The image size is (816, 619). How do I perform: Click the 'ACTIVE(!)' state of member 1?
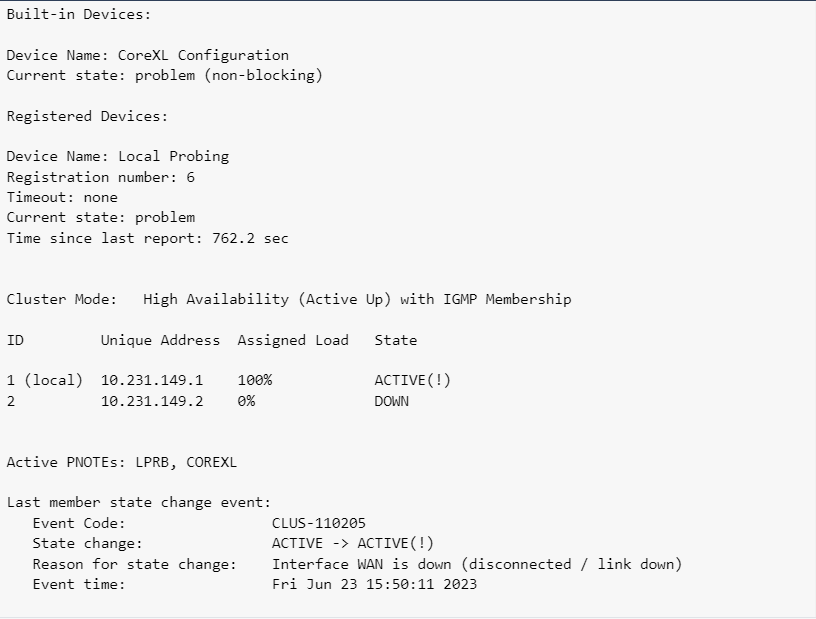tap(413, 381)
